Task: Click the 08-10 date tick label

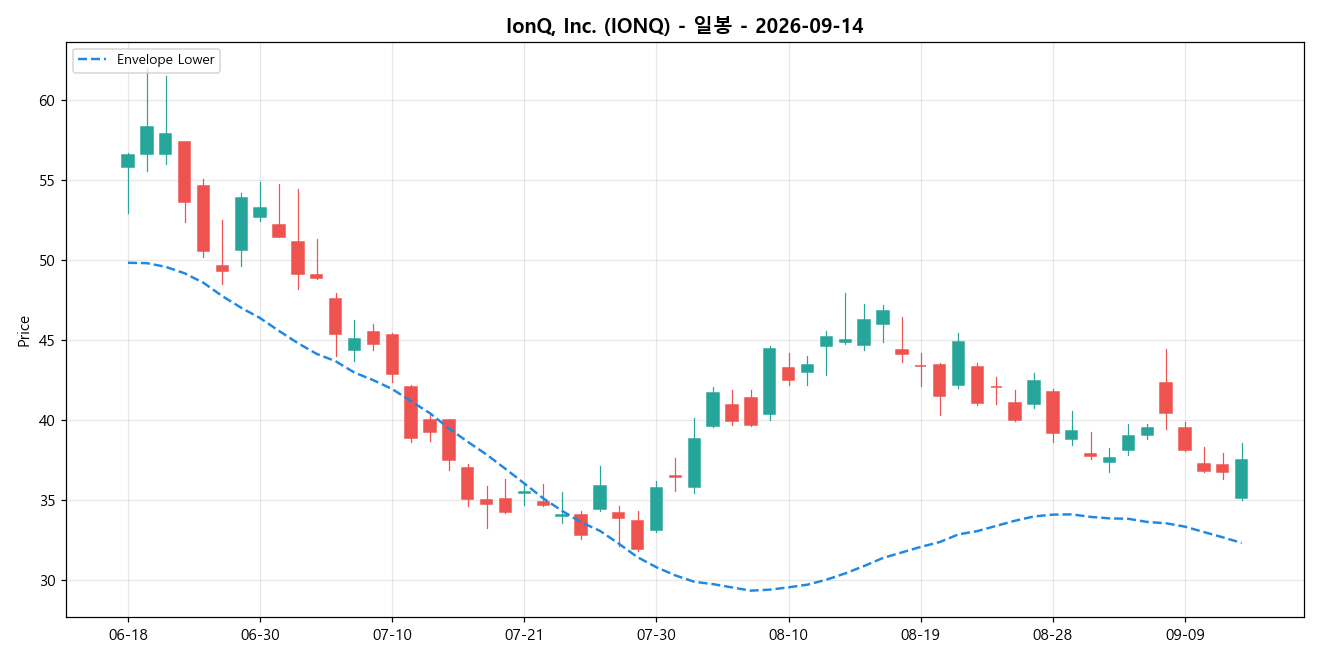Action: coord(788,635)
